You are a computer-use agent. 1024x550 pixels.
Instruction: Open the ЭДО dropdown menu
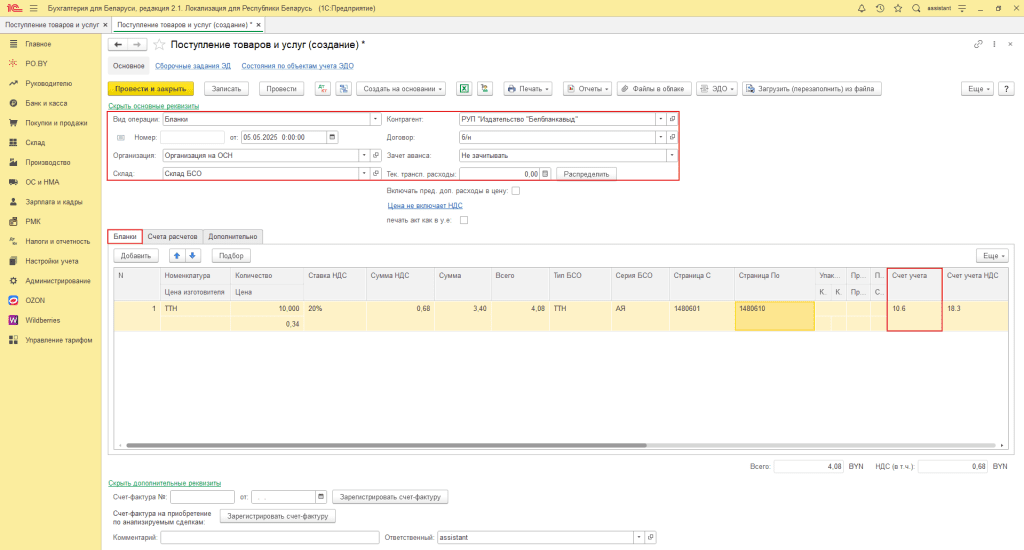tap(717, 89)
